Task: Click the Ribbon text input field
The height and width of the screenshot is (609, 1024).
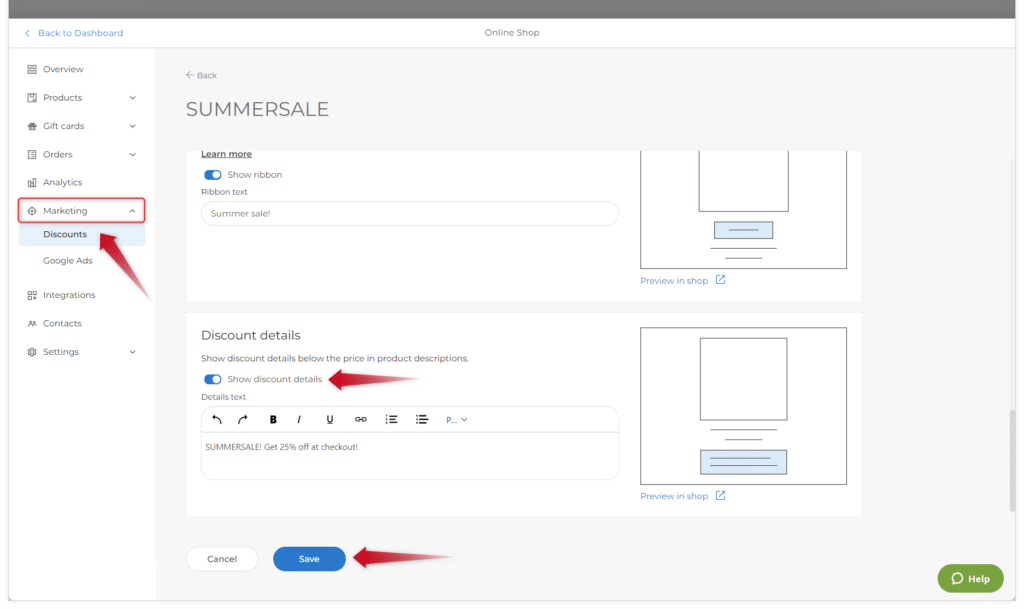Action: (409, 214)
